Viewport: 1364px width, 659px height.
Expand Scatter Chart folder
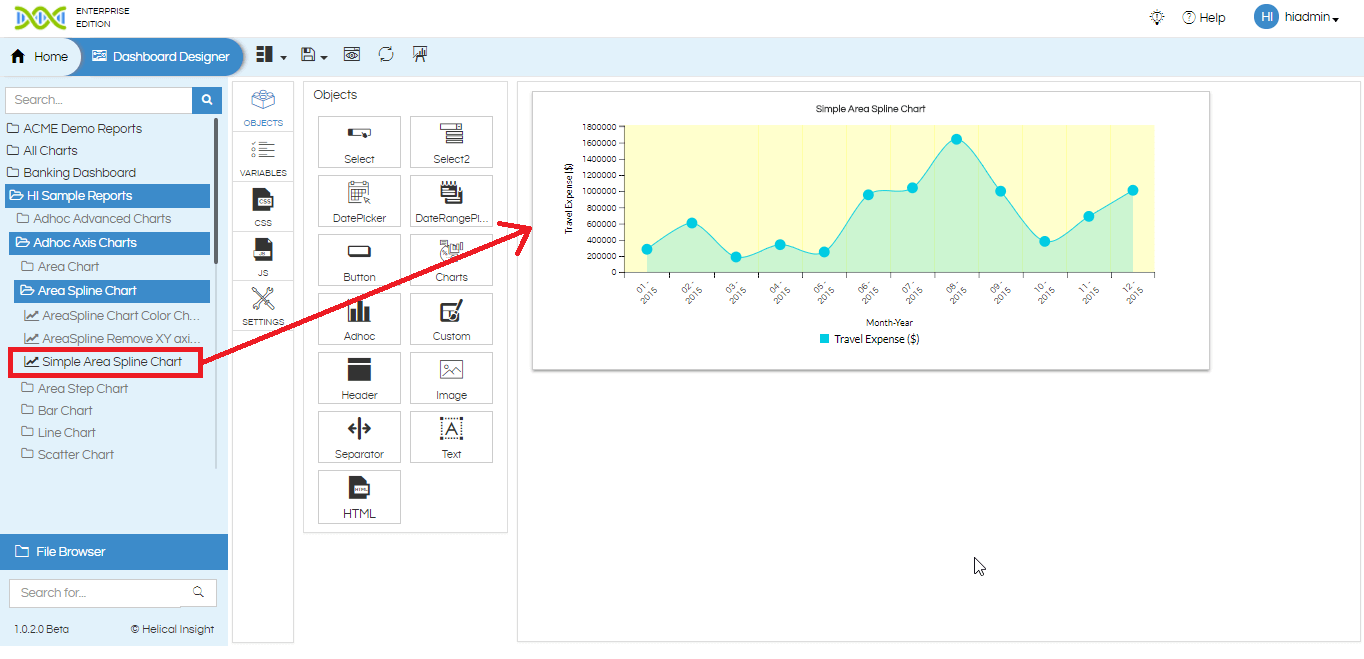68,455
